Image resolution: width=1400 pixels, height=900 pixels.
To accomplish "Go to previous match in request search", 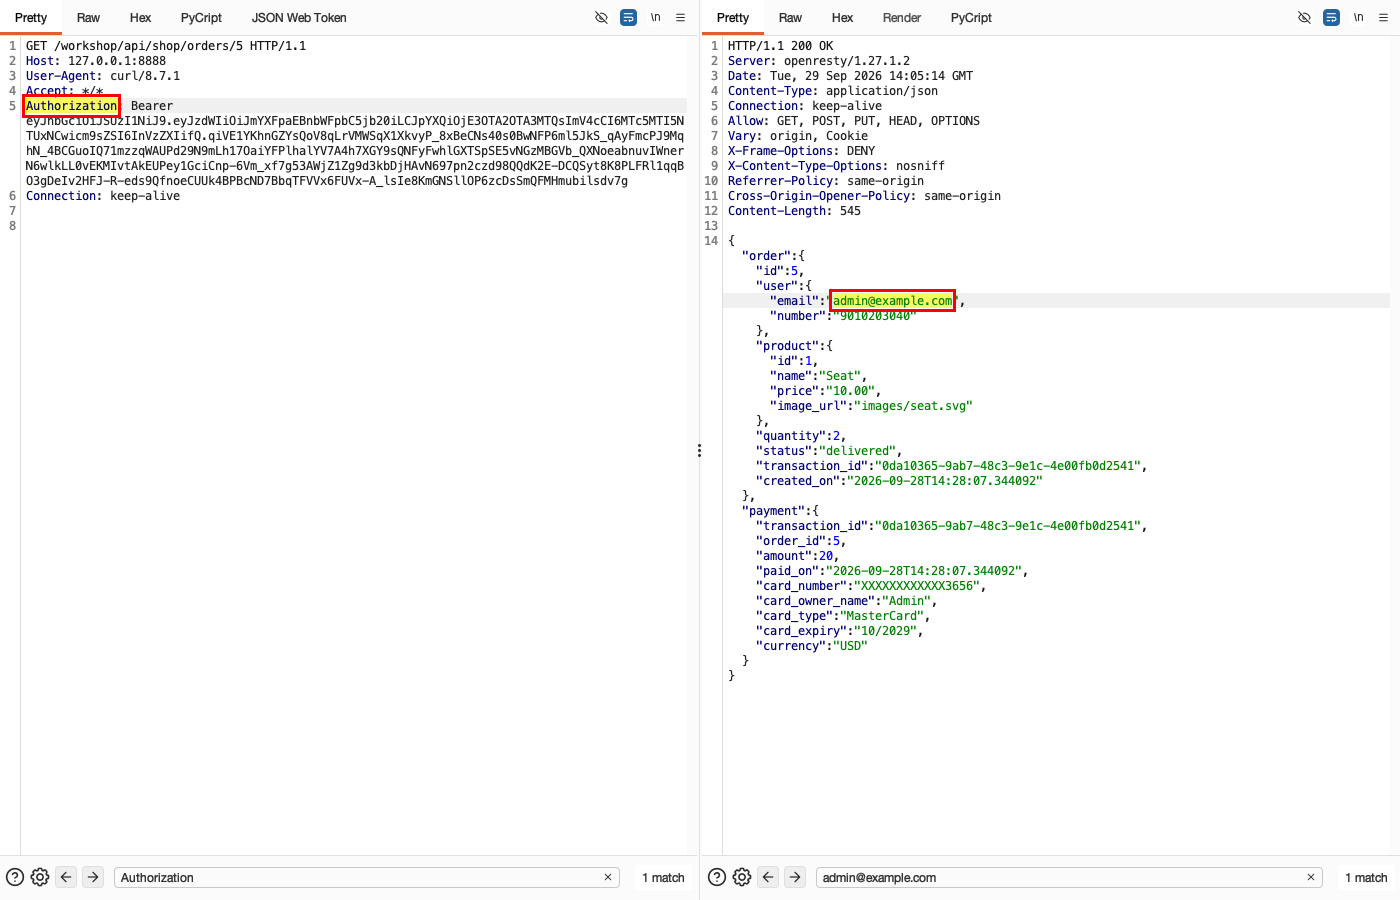I will click(x=66, y=877).
